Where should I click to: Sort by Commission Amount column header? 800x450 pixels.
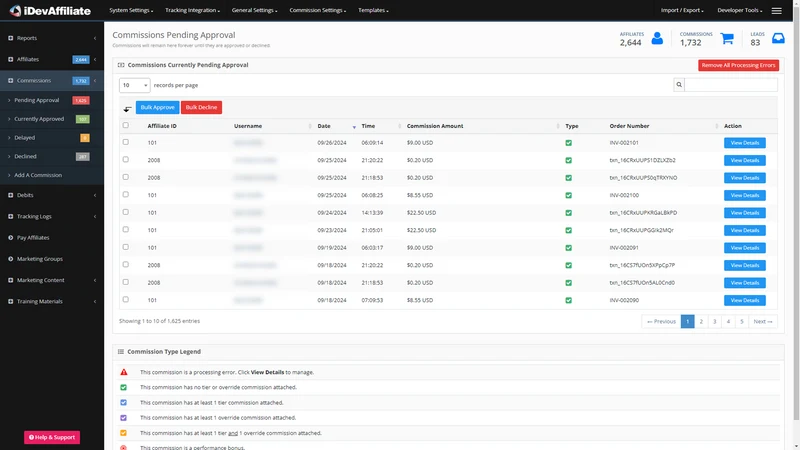(x=435, y=126)
